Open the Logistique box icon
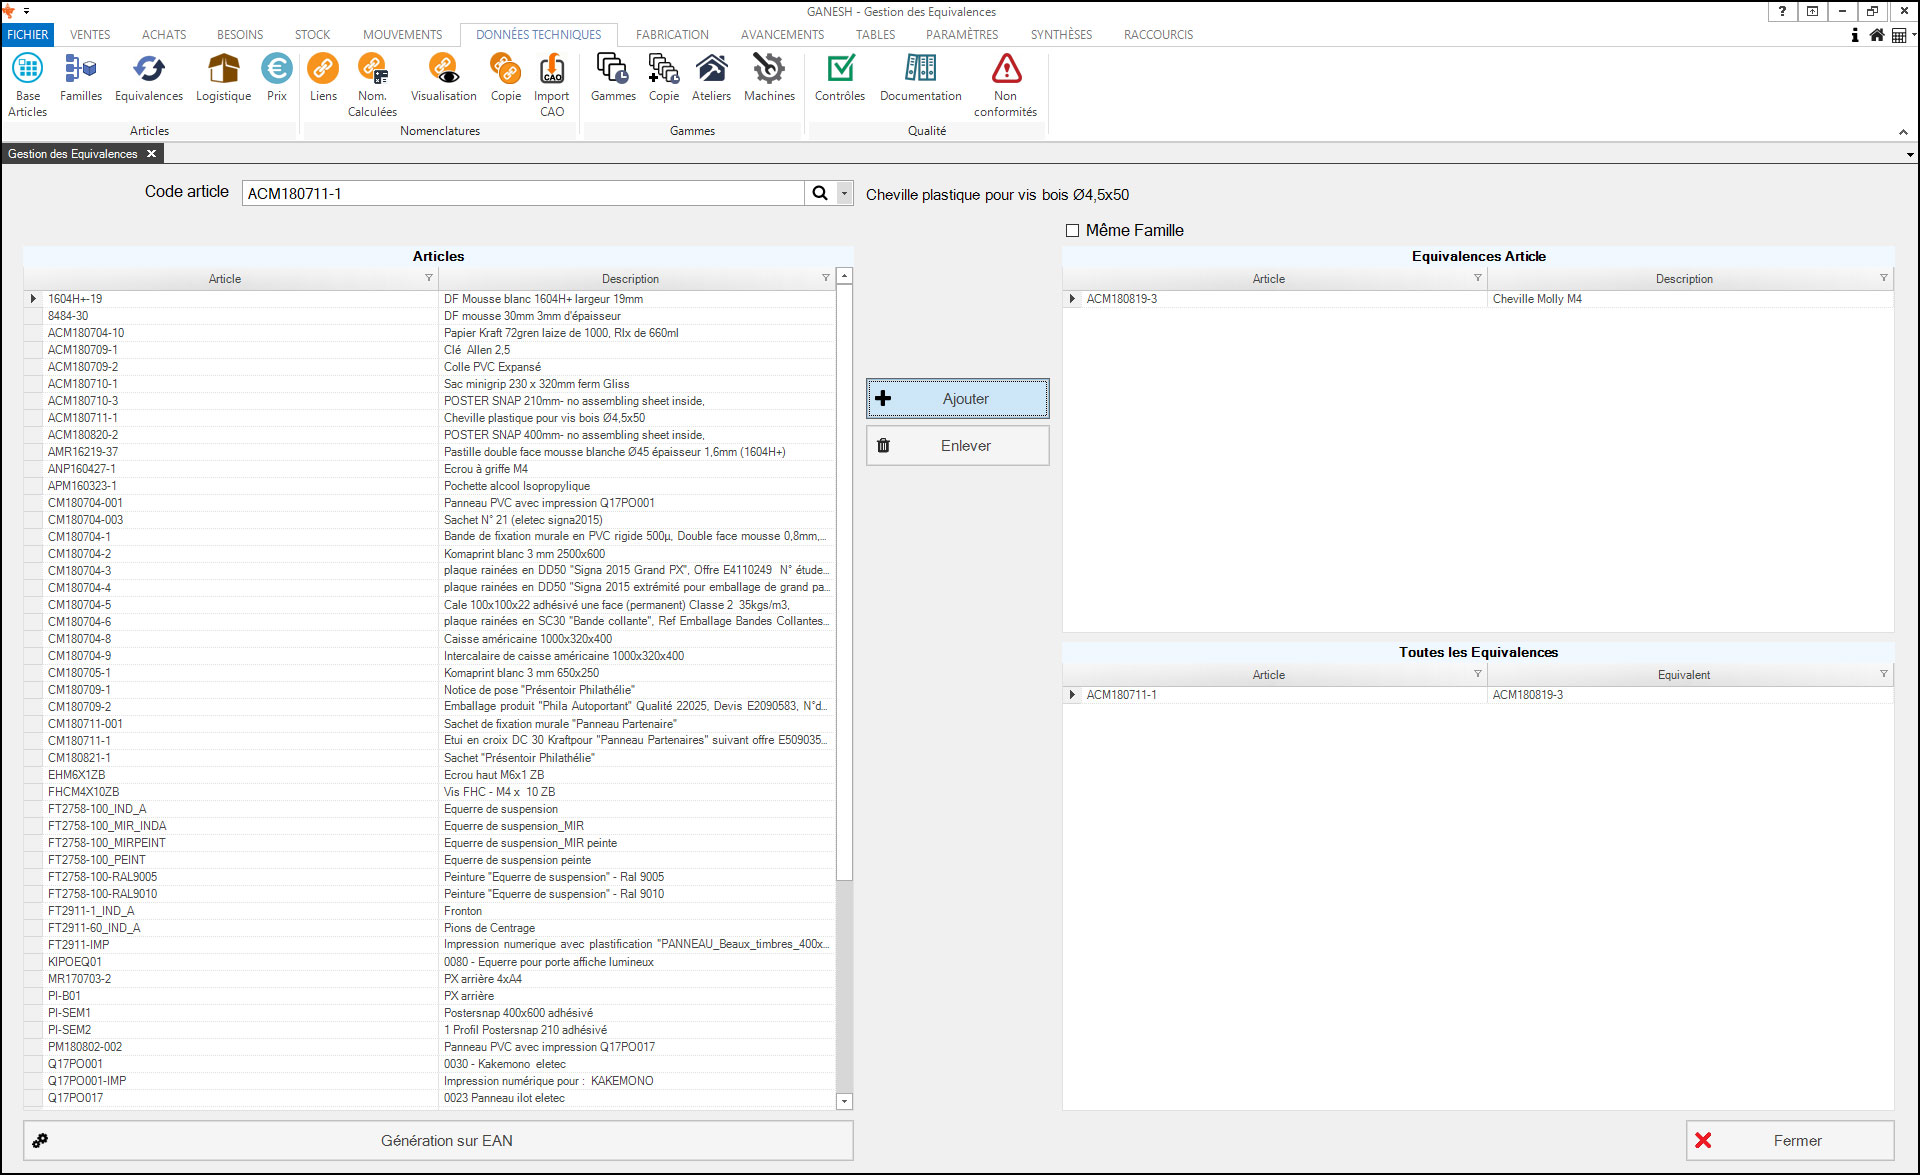This screenshot has width=1920, height=1175. [223, 70]
